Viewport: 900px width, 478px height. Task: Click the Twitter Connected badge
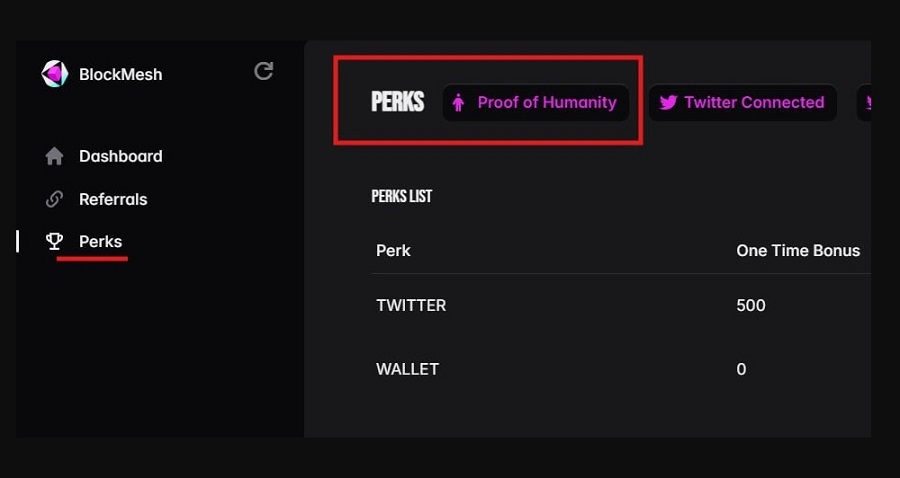[x=742, y=103]
